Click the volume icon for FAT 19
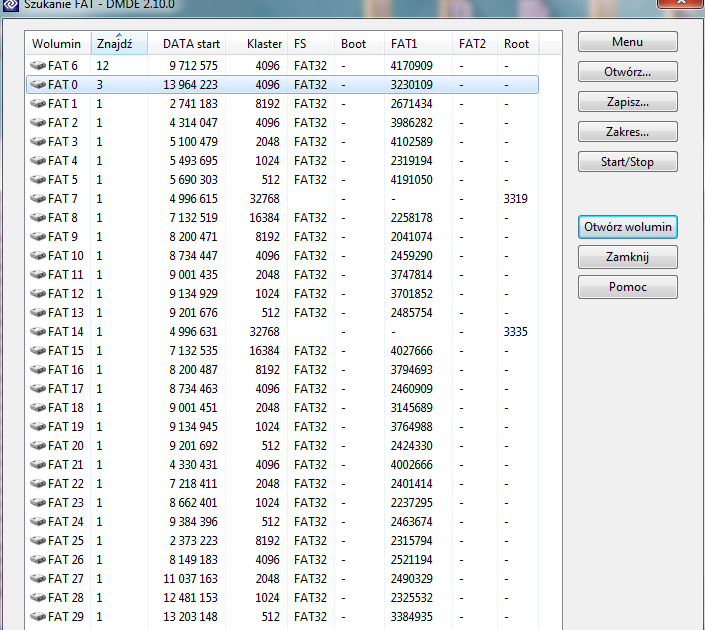 (38, 426)
